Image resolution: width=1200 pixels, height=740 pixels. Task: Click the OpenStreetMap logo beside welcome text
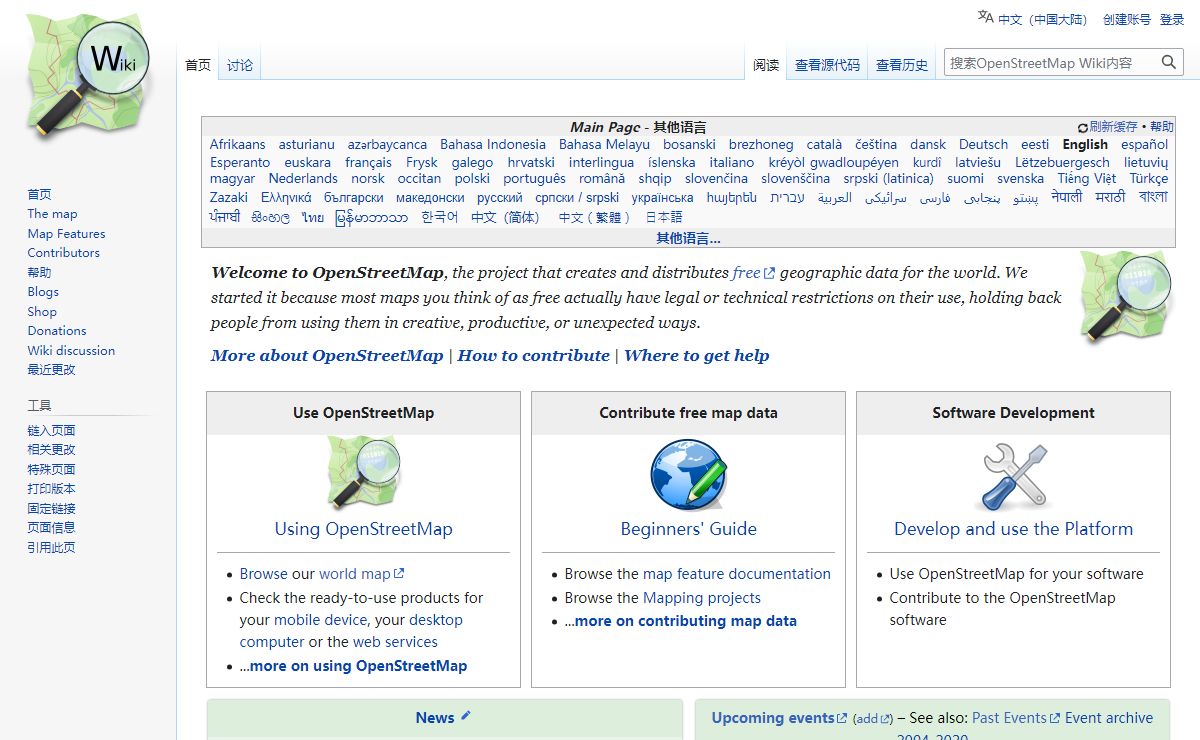click(x=1125, y=297)
